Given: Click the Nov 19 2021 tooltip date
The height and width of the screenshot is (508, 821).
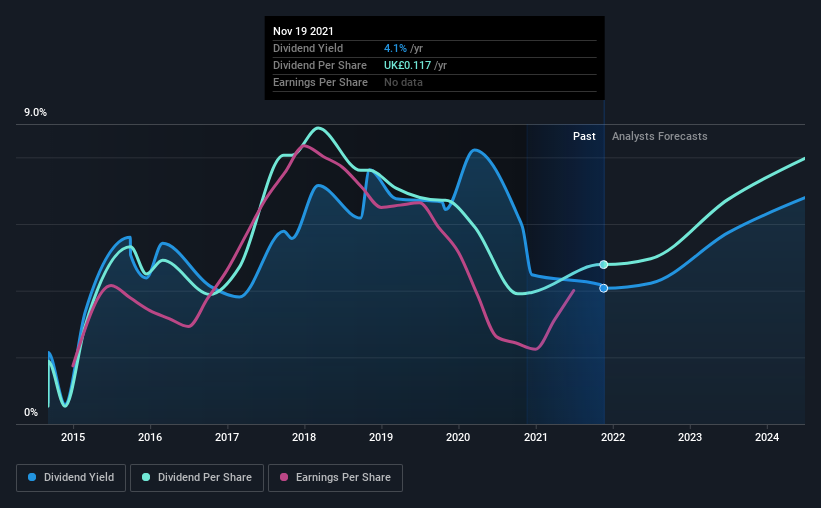Looking at the screenshot, I should click(x=303, y=31).
